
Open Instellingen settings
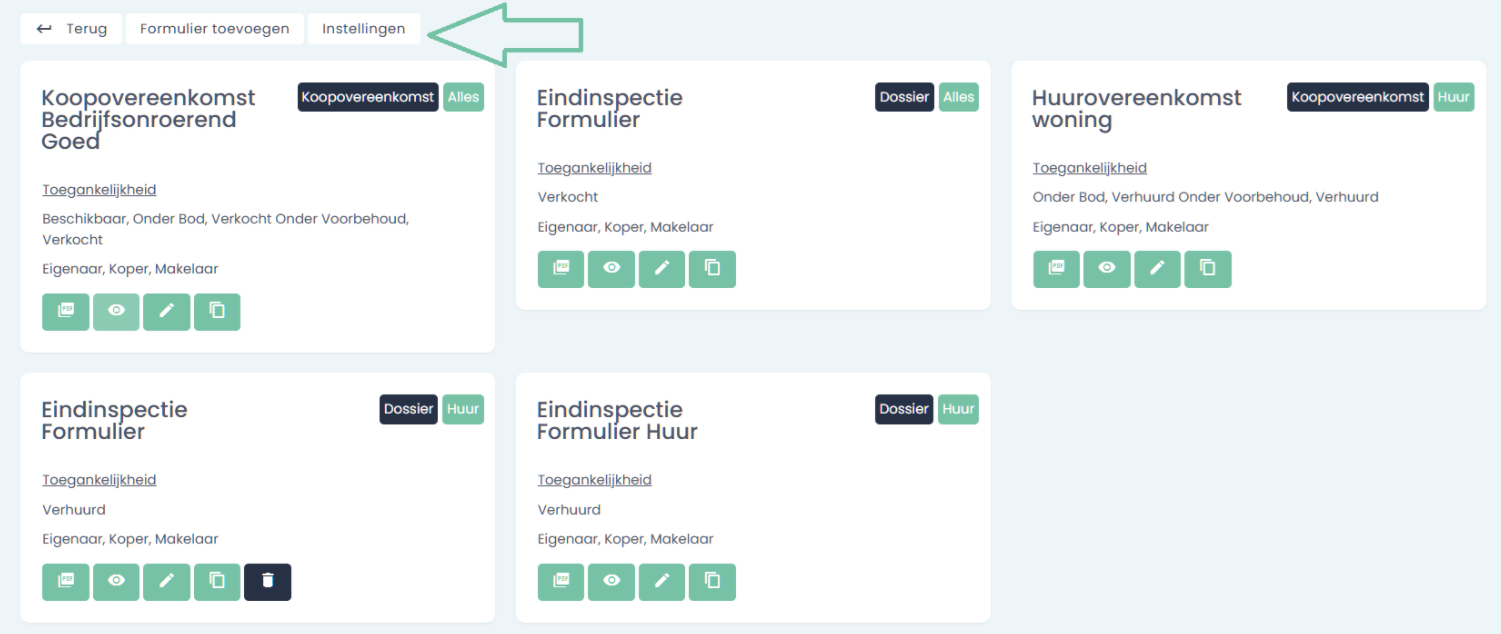(364, 29)
